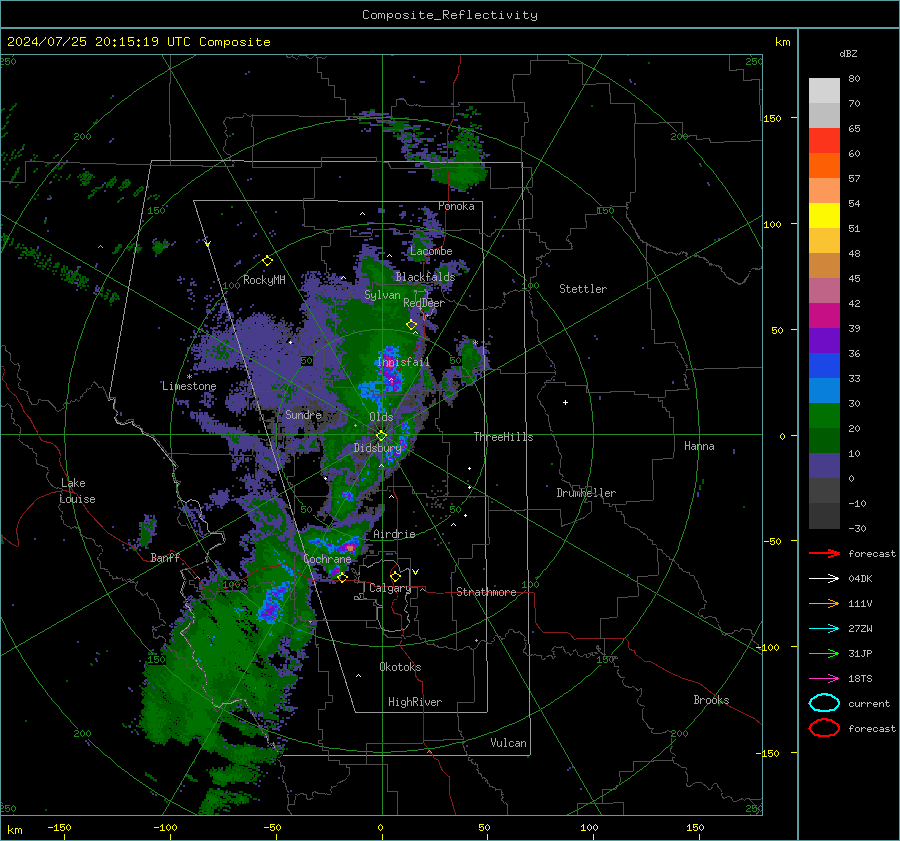Image resolution: width=900 pixels, height=841 pixels.
Task: Click yellow diamond marker below Cochrane
Action: [x=342, y=577]
